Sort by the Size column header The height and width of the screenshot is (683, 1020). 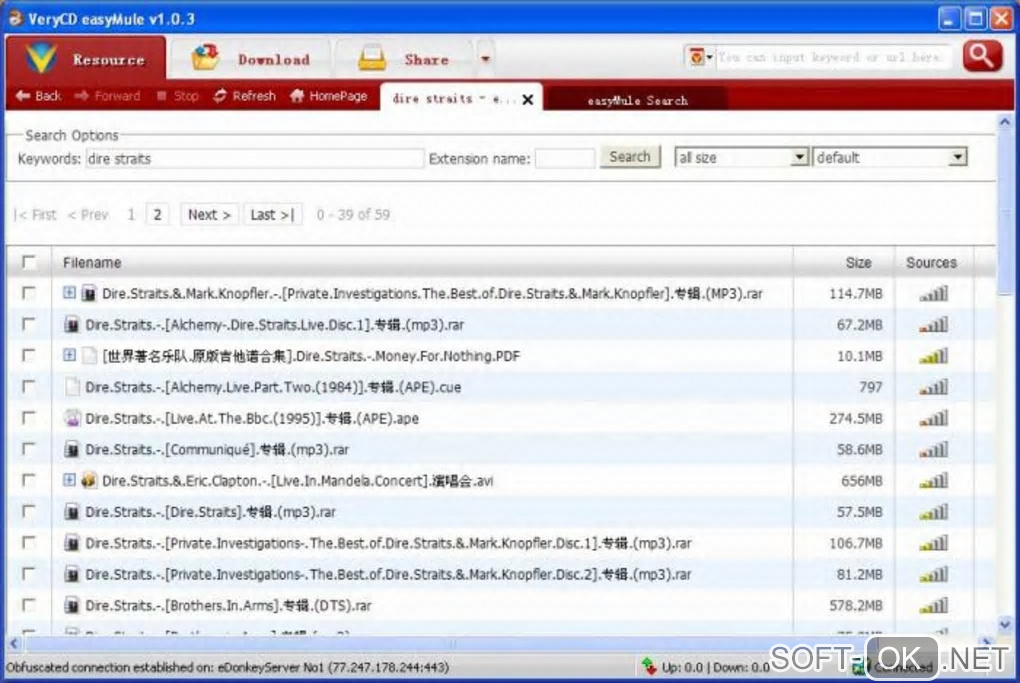858,263
